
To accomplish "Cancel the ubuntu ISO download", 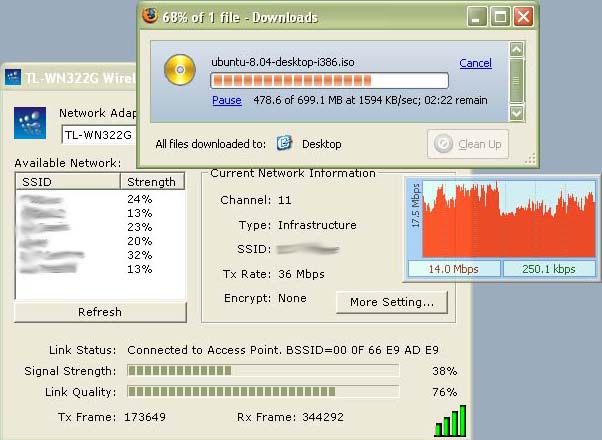I will click(x=475, y=63).
